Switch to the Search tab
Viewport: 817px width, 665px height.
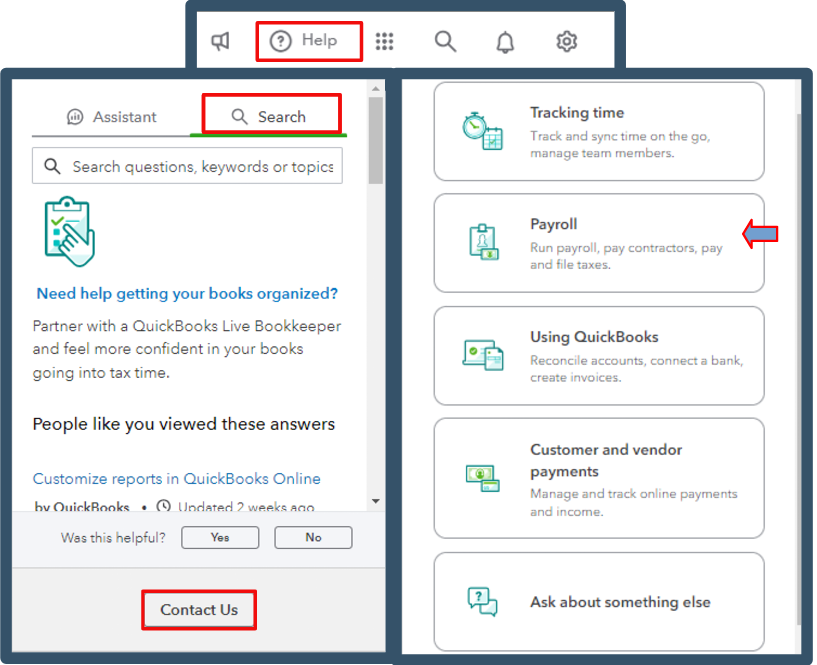(x=269, y=117)
